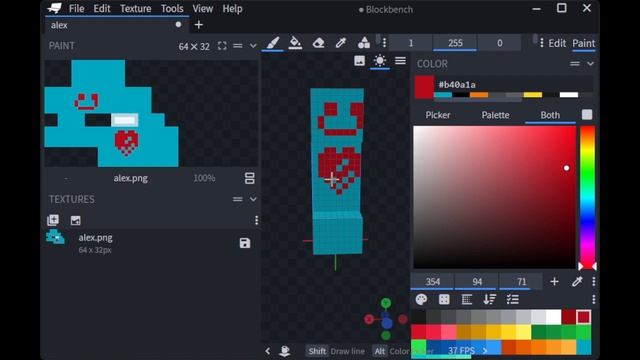
Task: Open the Tools menu
Action: 172,9
